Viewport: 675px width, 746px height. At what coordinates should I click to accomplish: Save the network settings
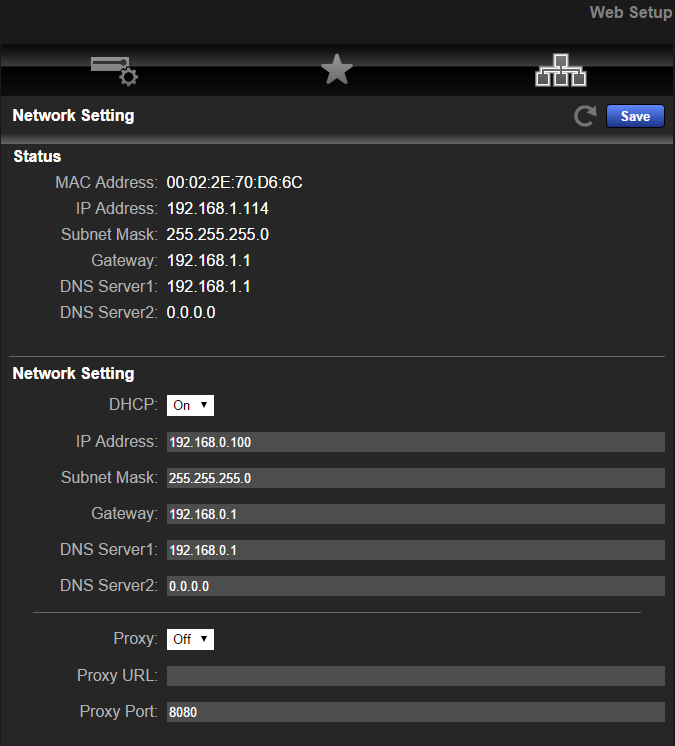pos(635,116)
